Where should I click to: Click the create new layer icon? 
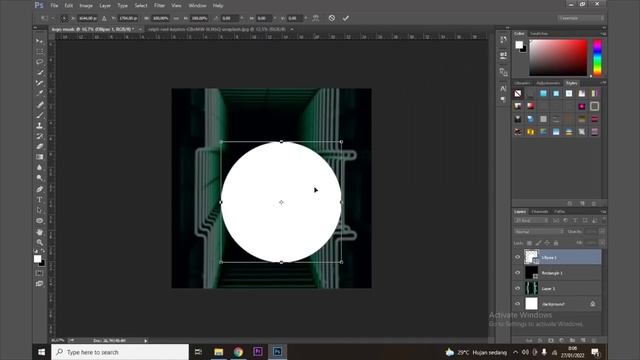tap(583, 340)
